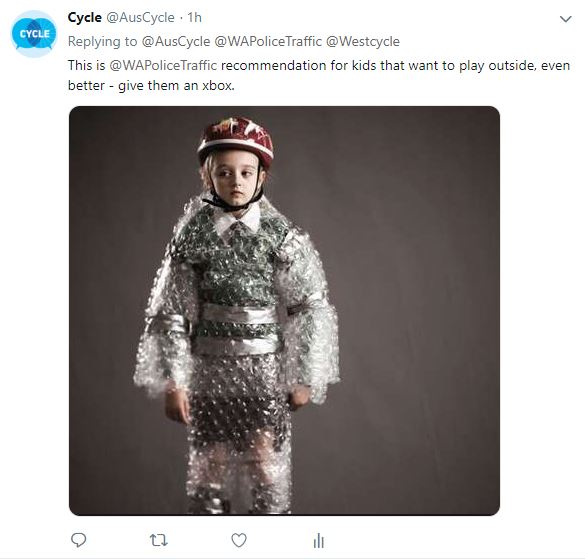Click the 'give them an xbox' text line
Screen dimensions: 585x560
coord(176,86)
